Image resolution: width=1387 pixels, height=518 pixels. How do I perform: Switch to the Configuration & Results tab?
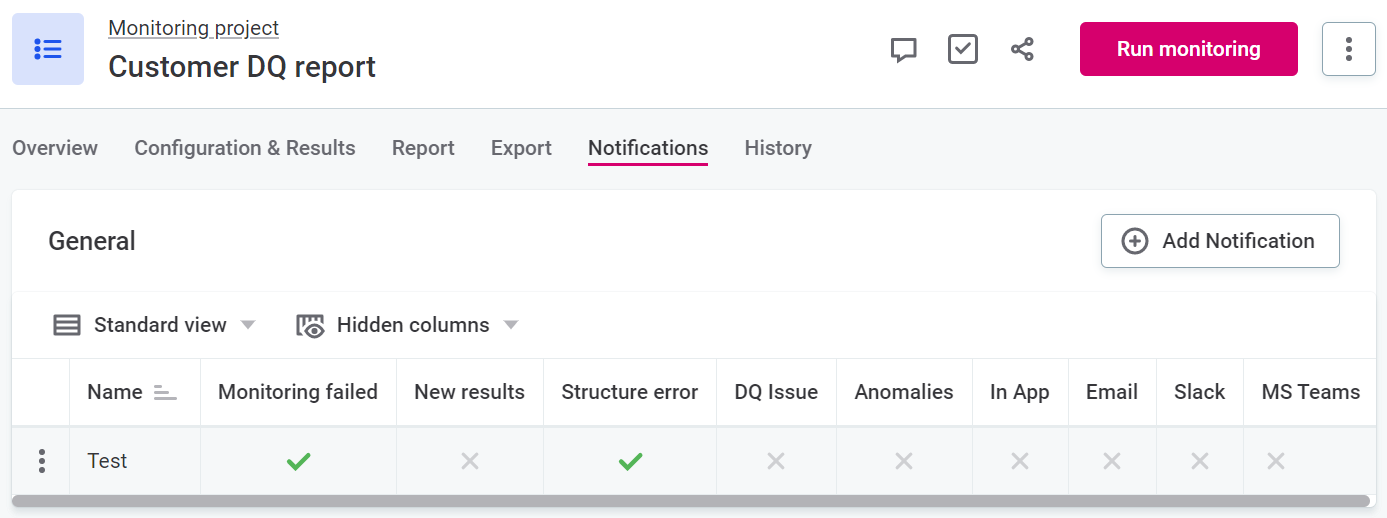click(245, 148)
